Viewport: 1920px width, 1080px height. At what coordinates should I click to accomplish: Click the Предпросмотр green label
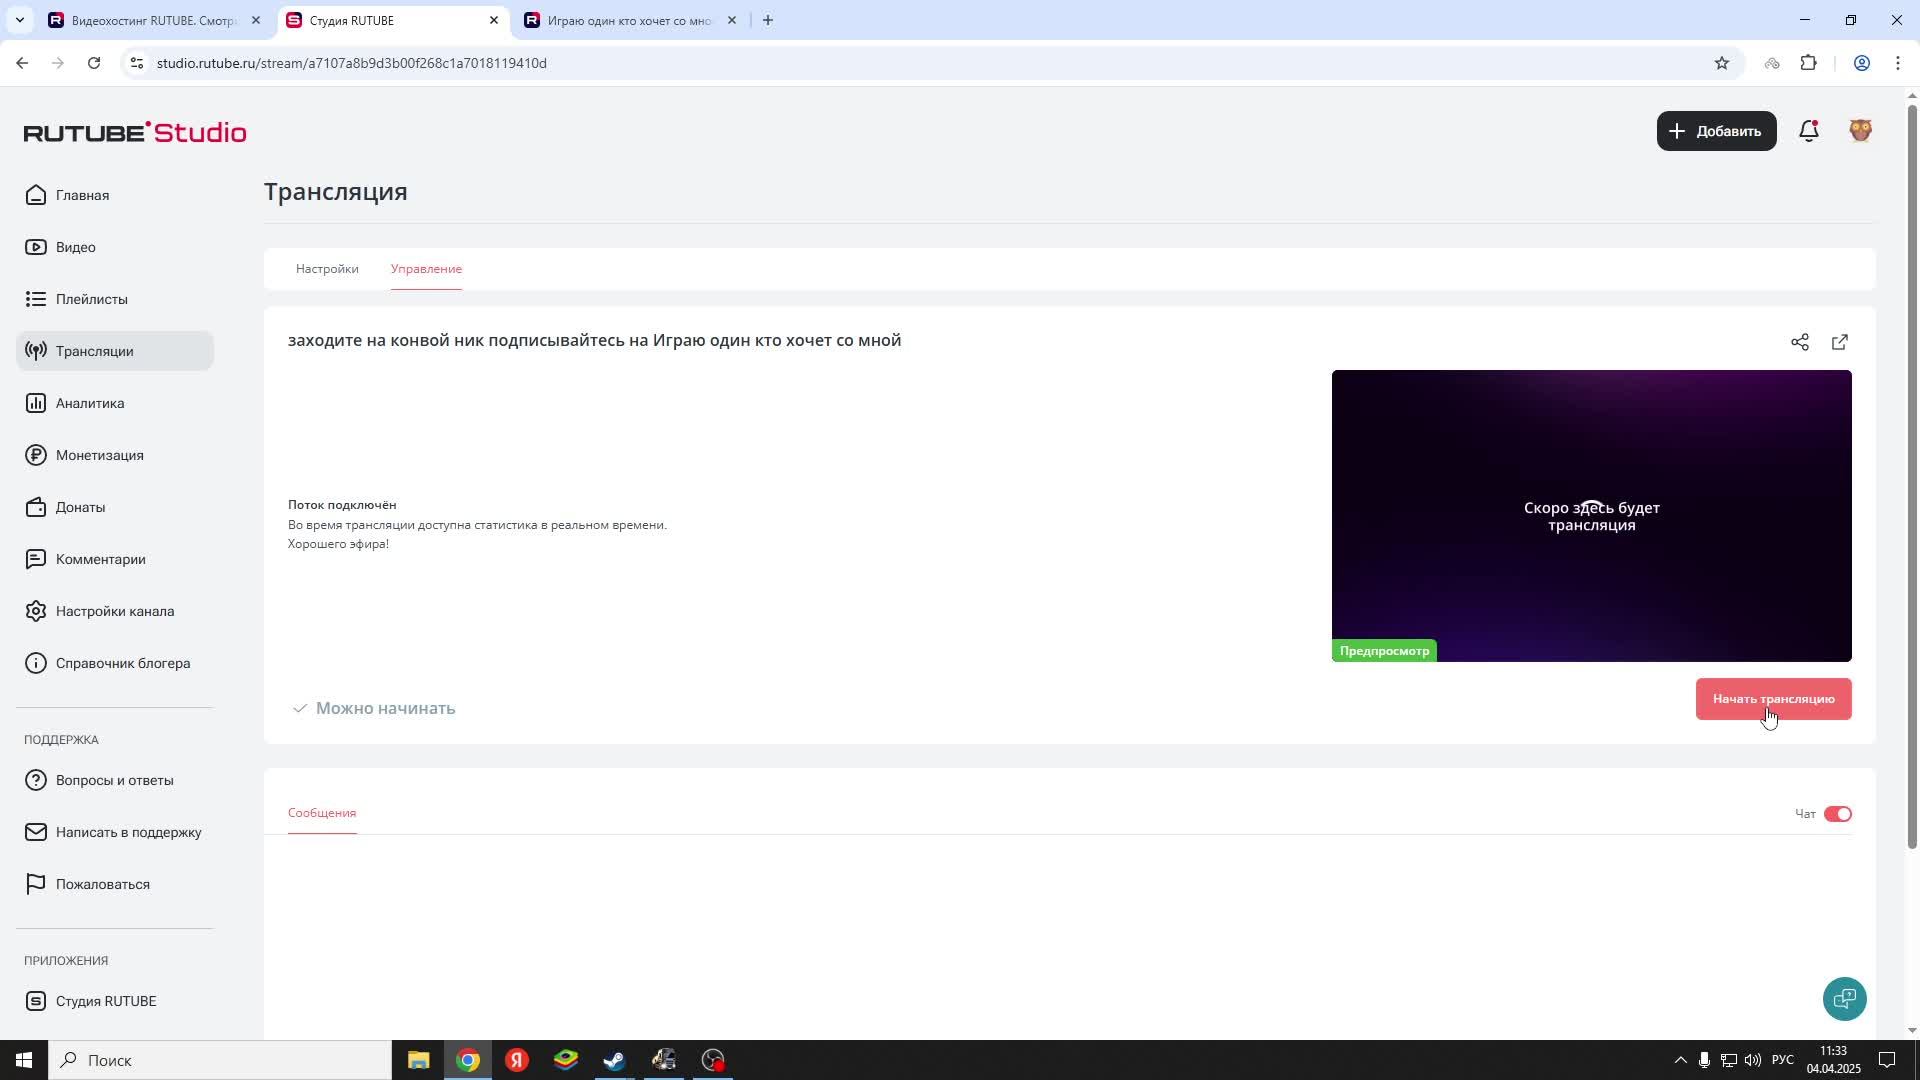(1385, 651)
